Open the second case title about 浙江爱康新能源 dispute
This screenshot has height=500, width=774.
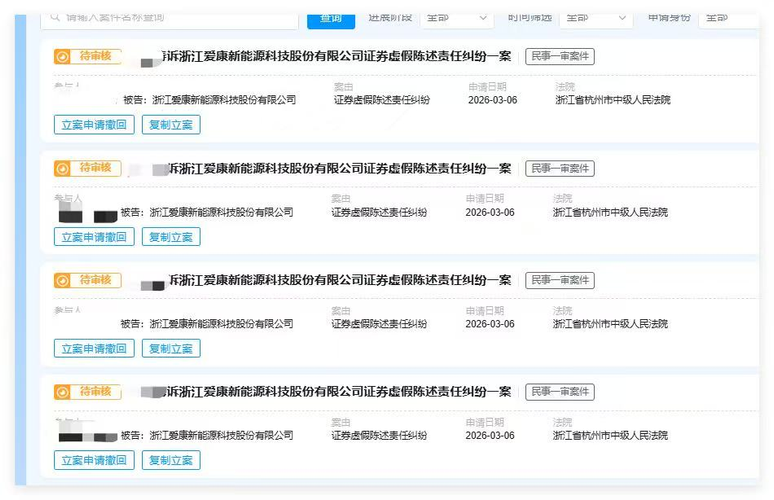(x=340, y=169)
